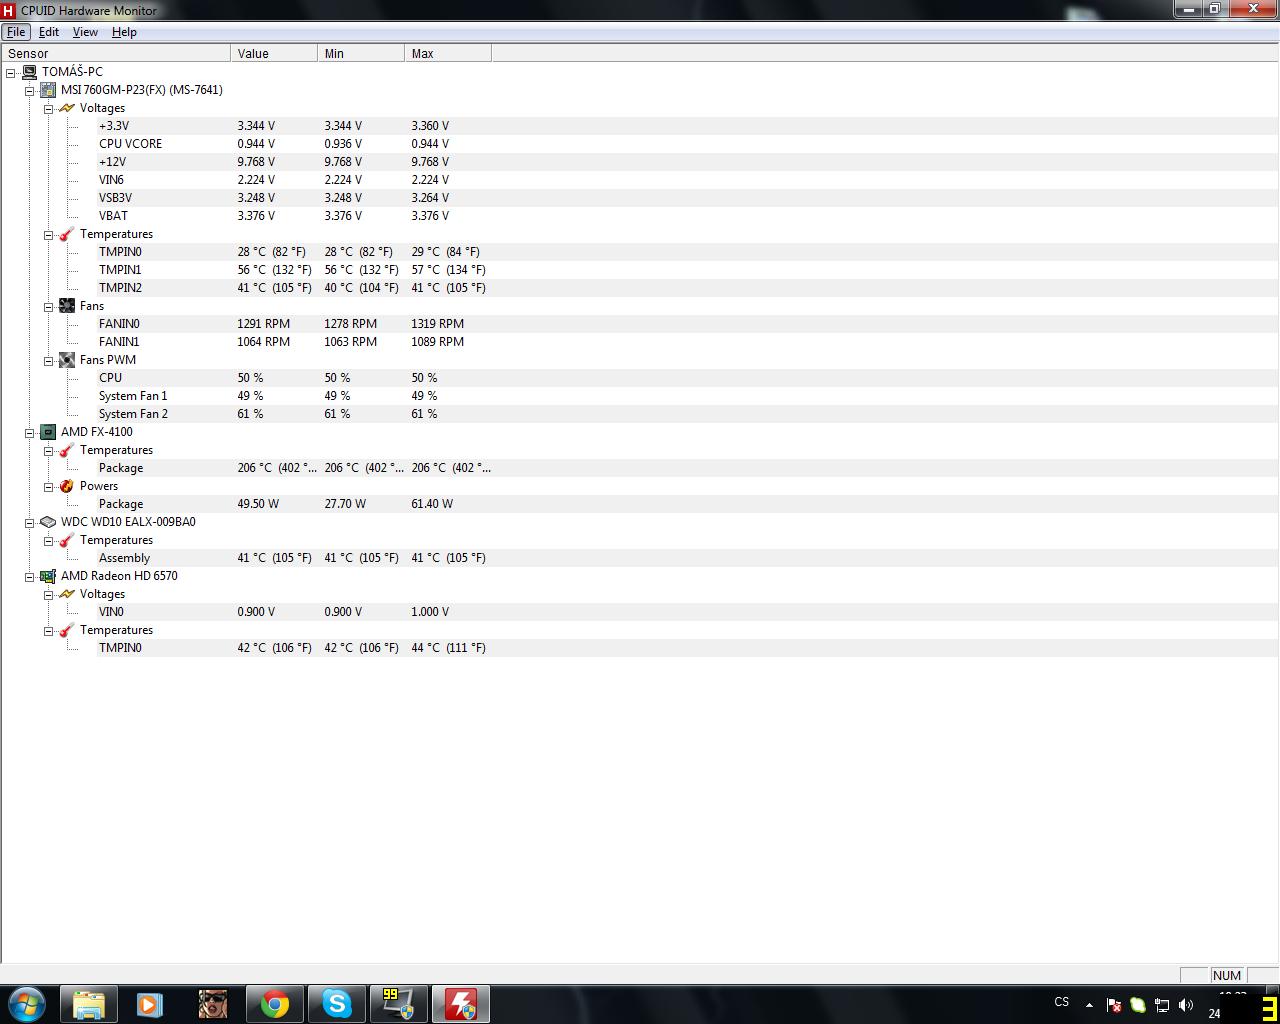Click the hard drive icon beside WDC WD10
This screenshot has width=1280, height=1024.
[x=48, y=522]
